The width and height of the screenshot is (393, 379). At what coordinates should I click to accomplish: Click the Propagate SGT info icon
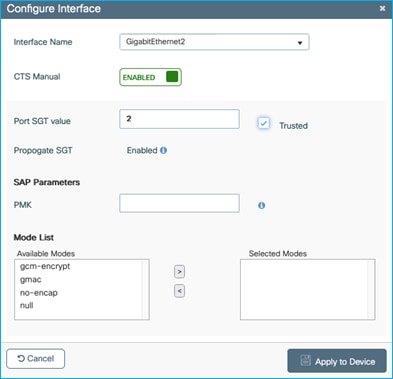point(163,150)
